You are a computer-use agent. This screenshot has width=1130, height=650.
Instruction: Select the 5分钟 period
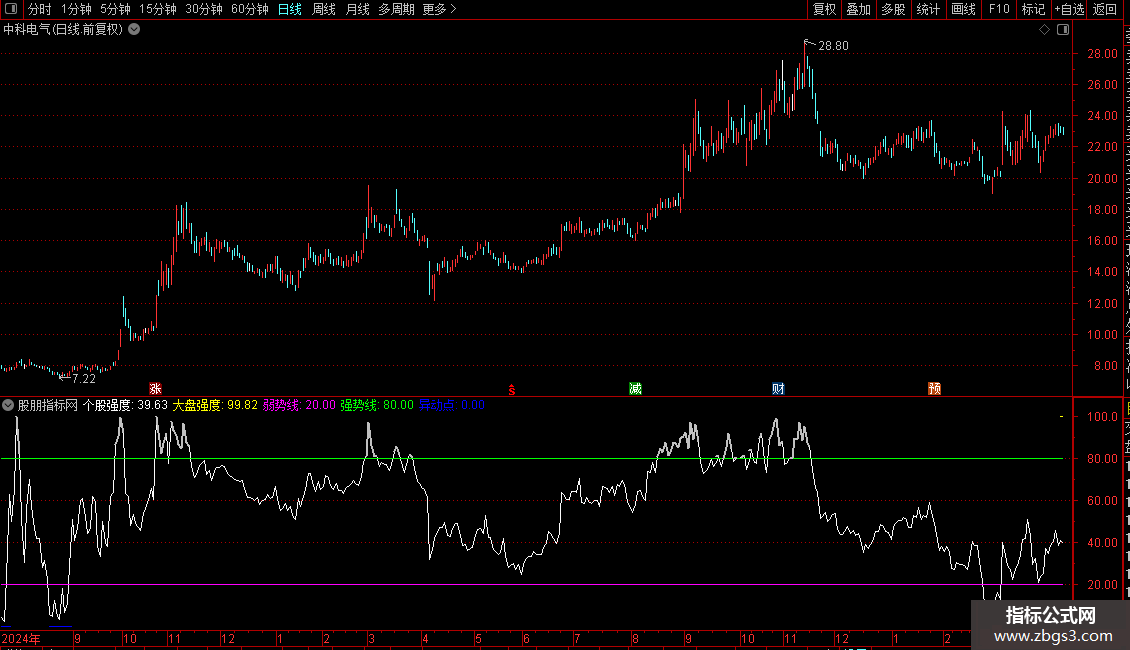[x=115, y=9]
